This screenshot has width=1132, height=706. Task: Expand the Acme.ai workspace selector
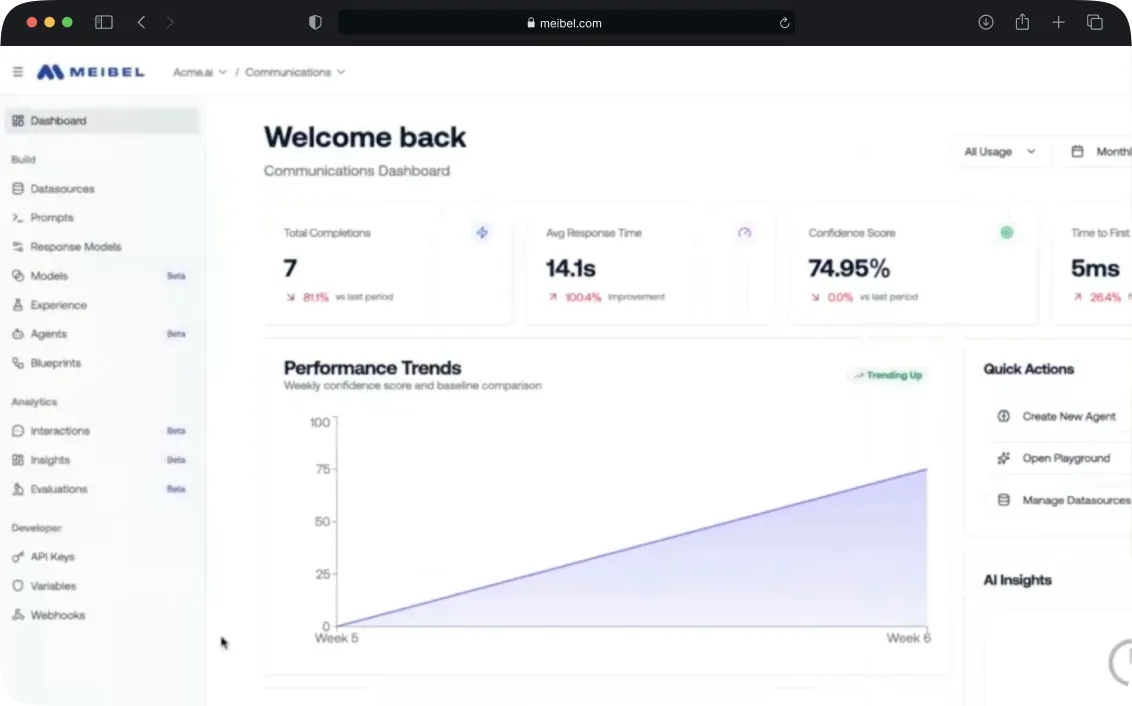199,71
